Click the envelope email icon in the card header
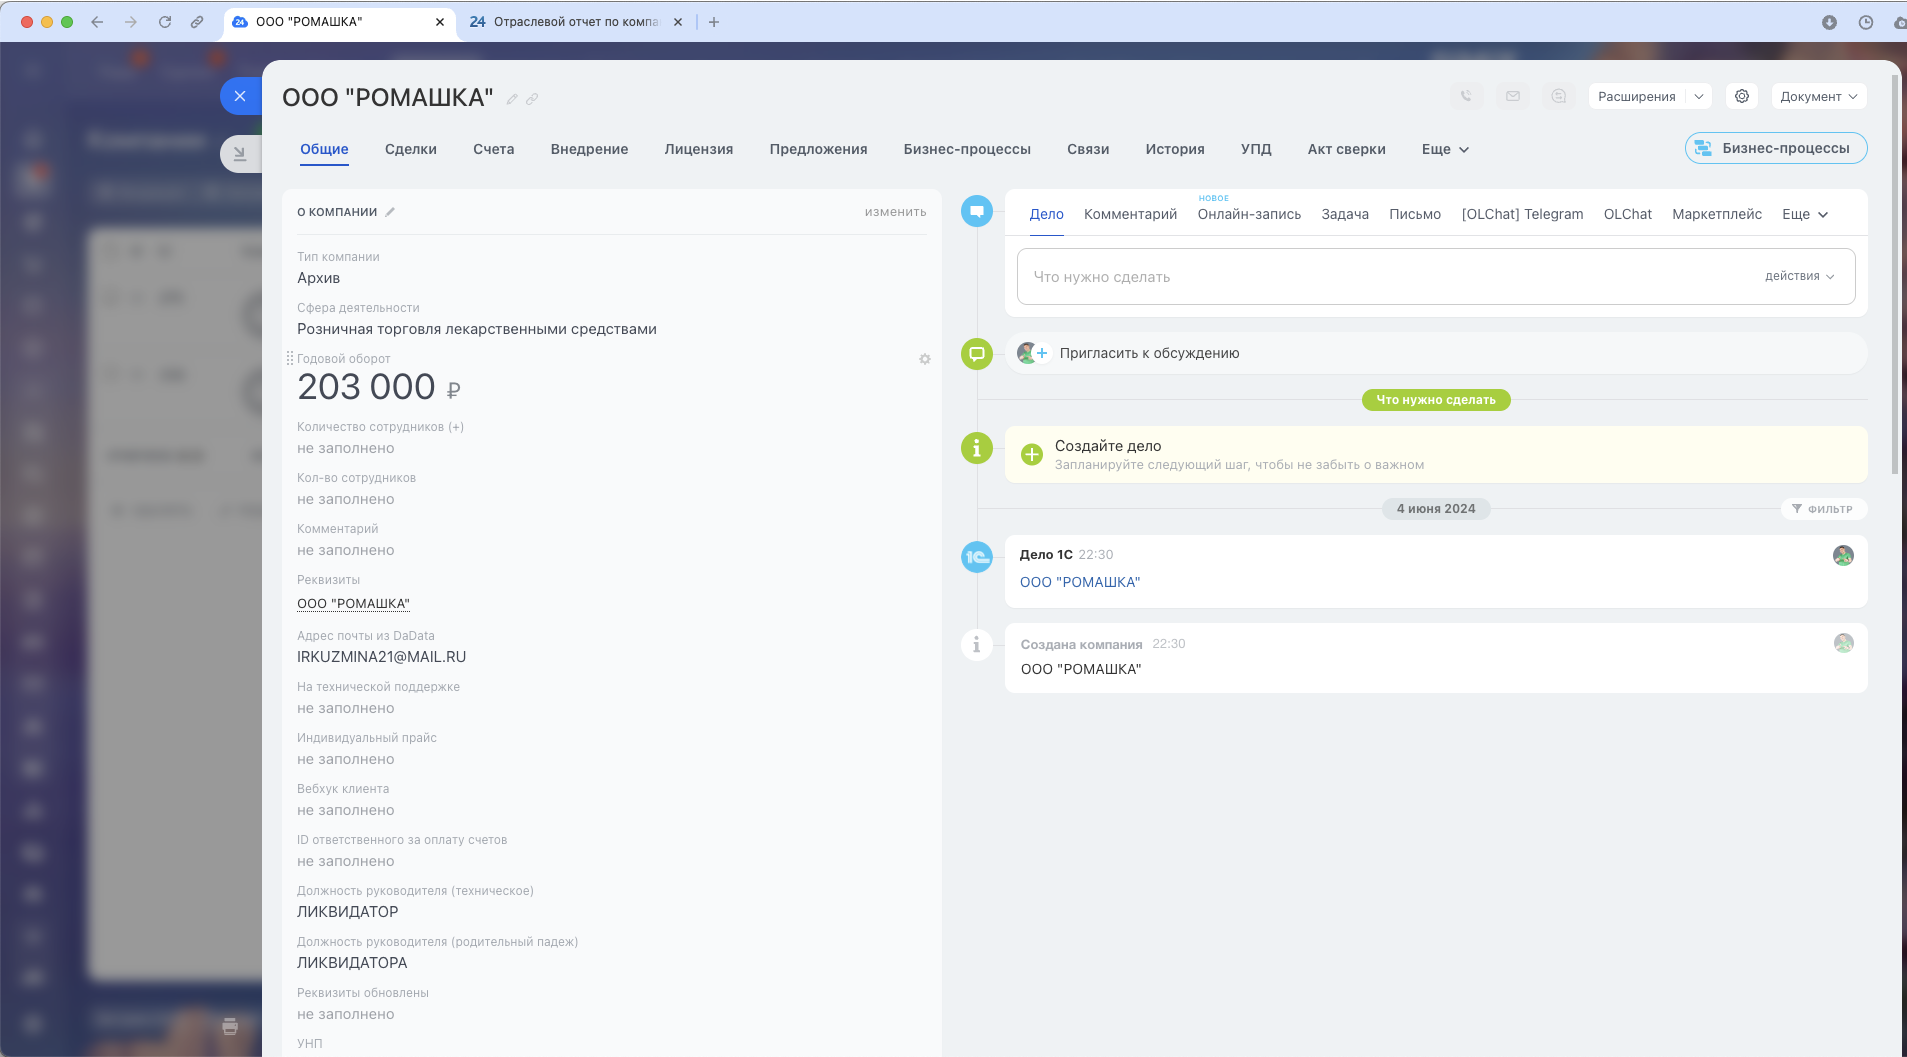1907x1057 pixels. [x=1513, y=96]
